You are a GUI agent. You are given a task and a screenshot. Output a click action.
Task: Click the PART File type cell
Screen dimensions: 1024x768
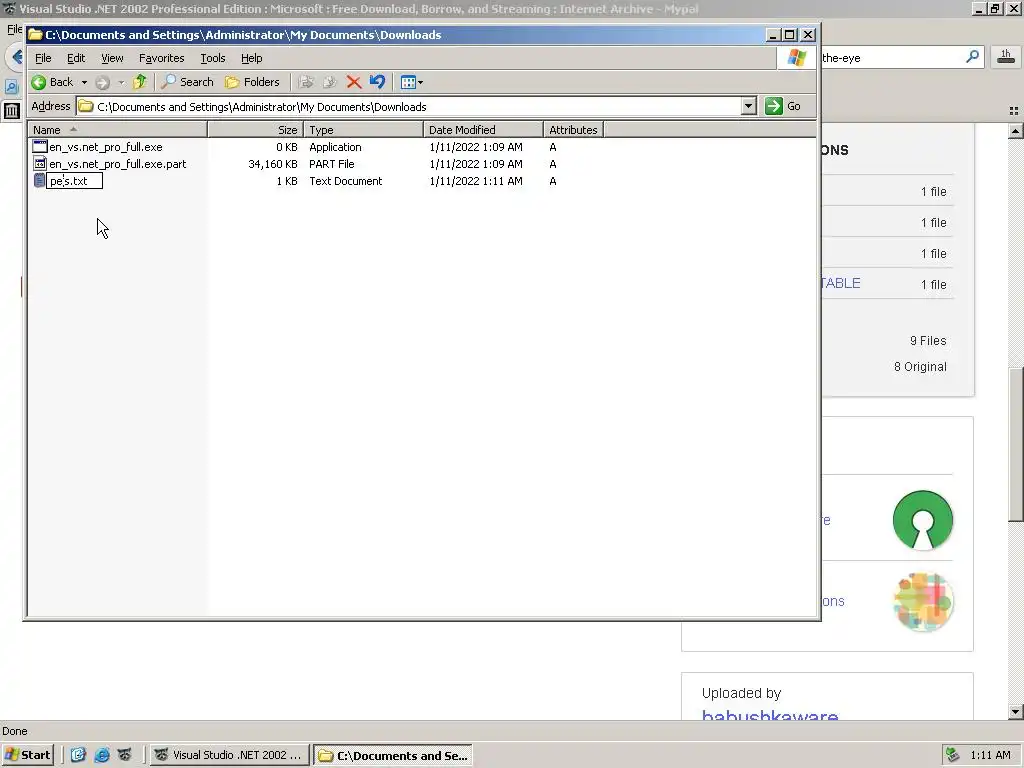pyautogui.click(x=332, y=164)
